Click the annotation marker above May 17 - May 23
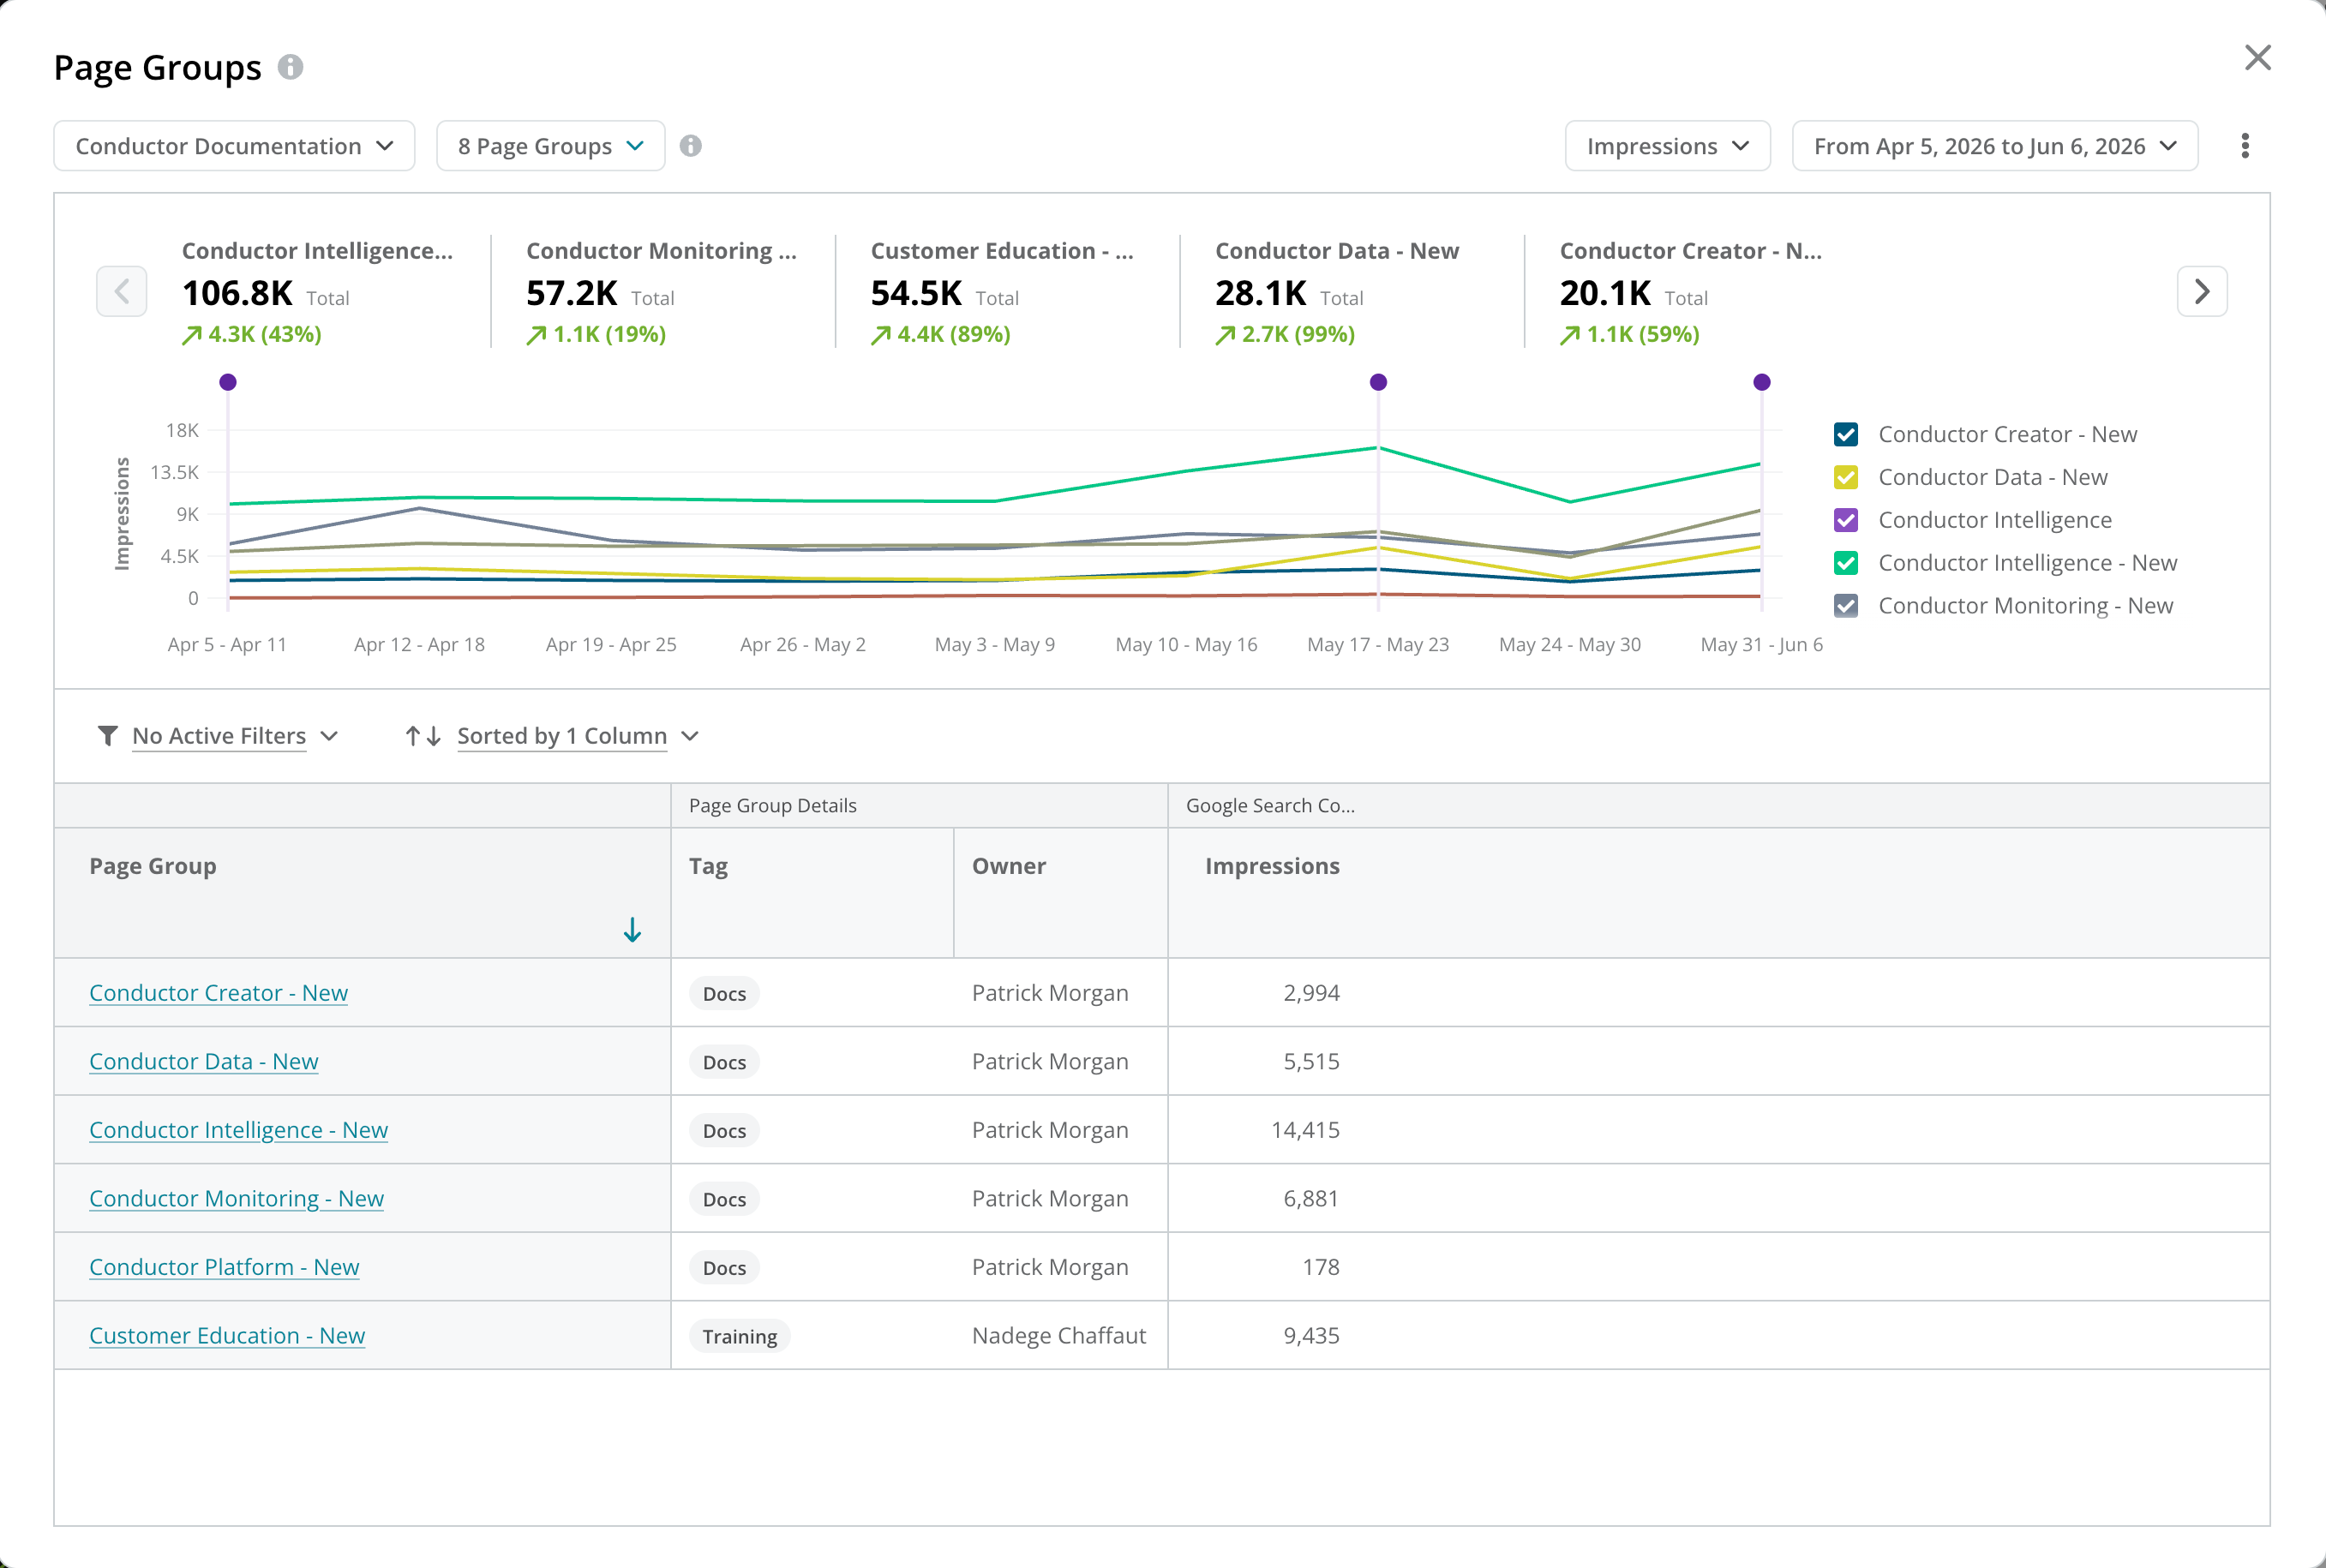 1378,382
